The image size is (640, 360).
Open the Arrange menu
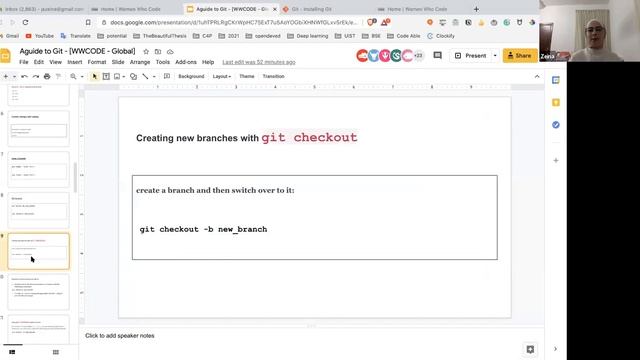(140, 62)
